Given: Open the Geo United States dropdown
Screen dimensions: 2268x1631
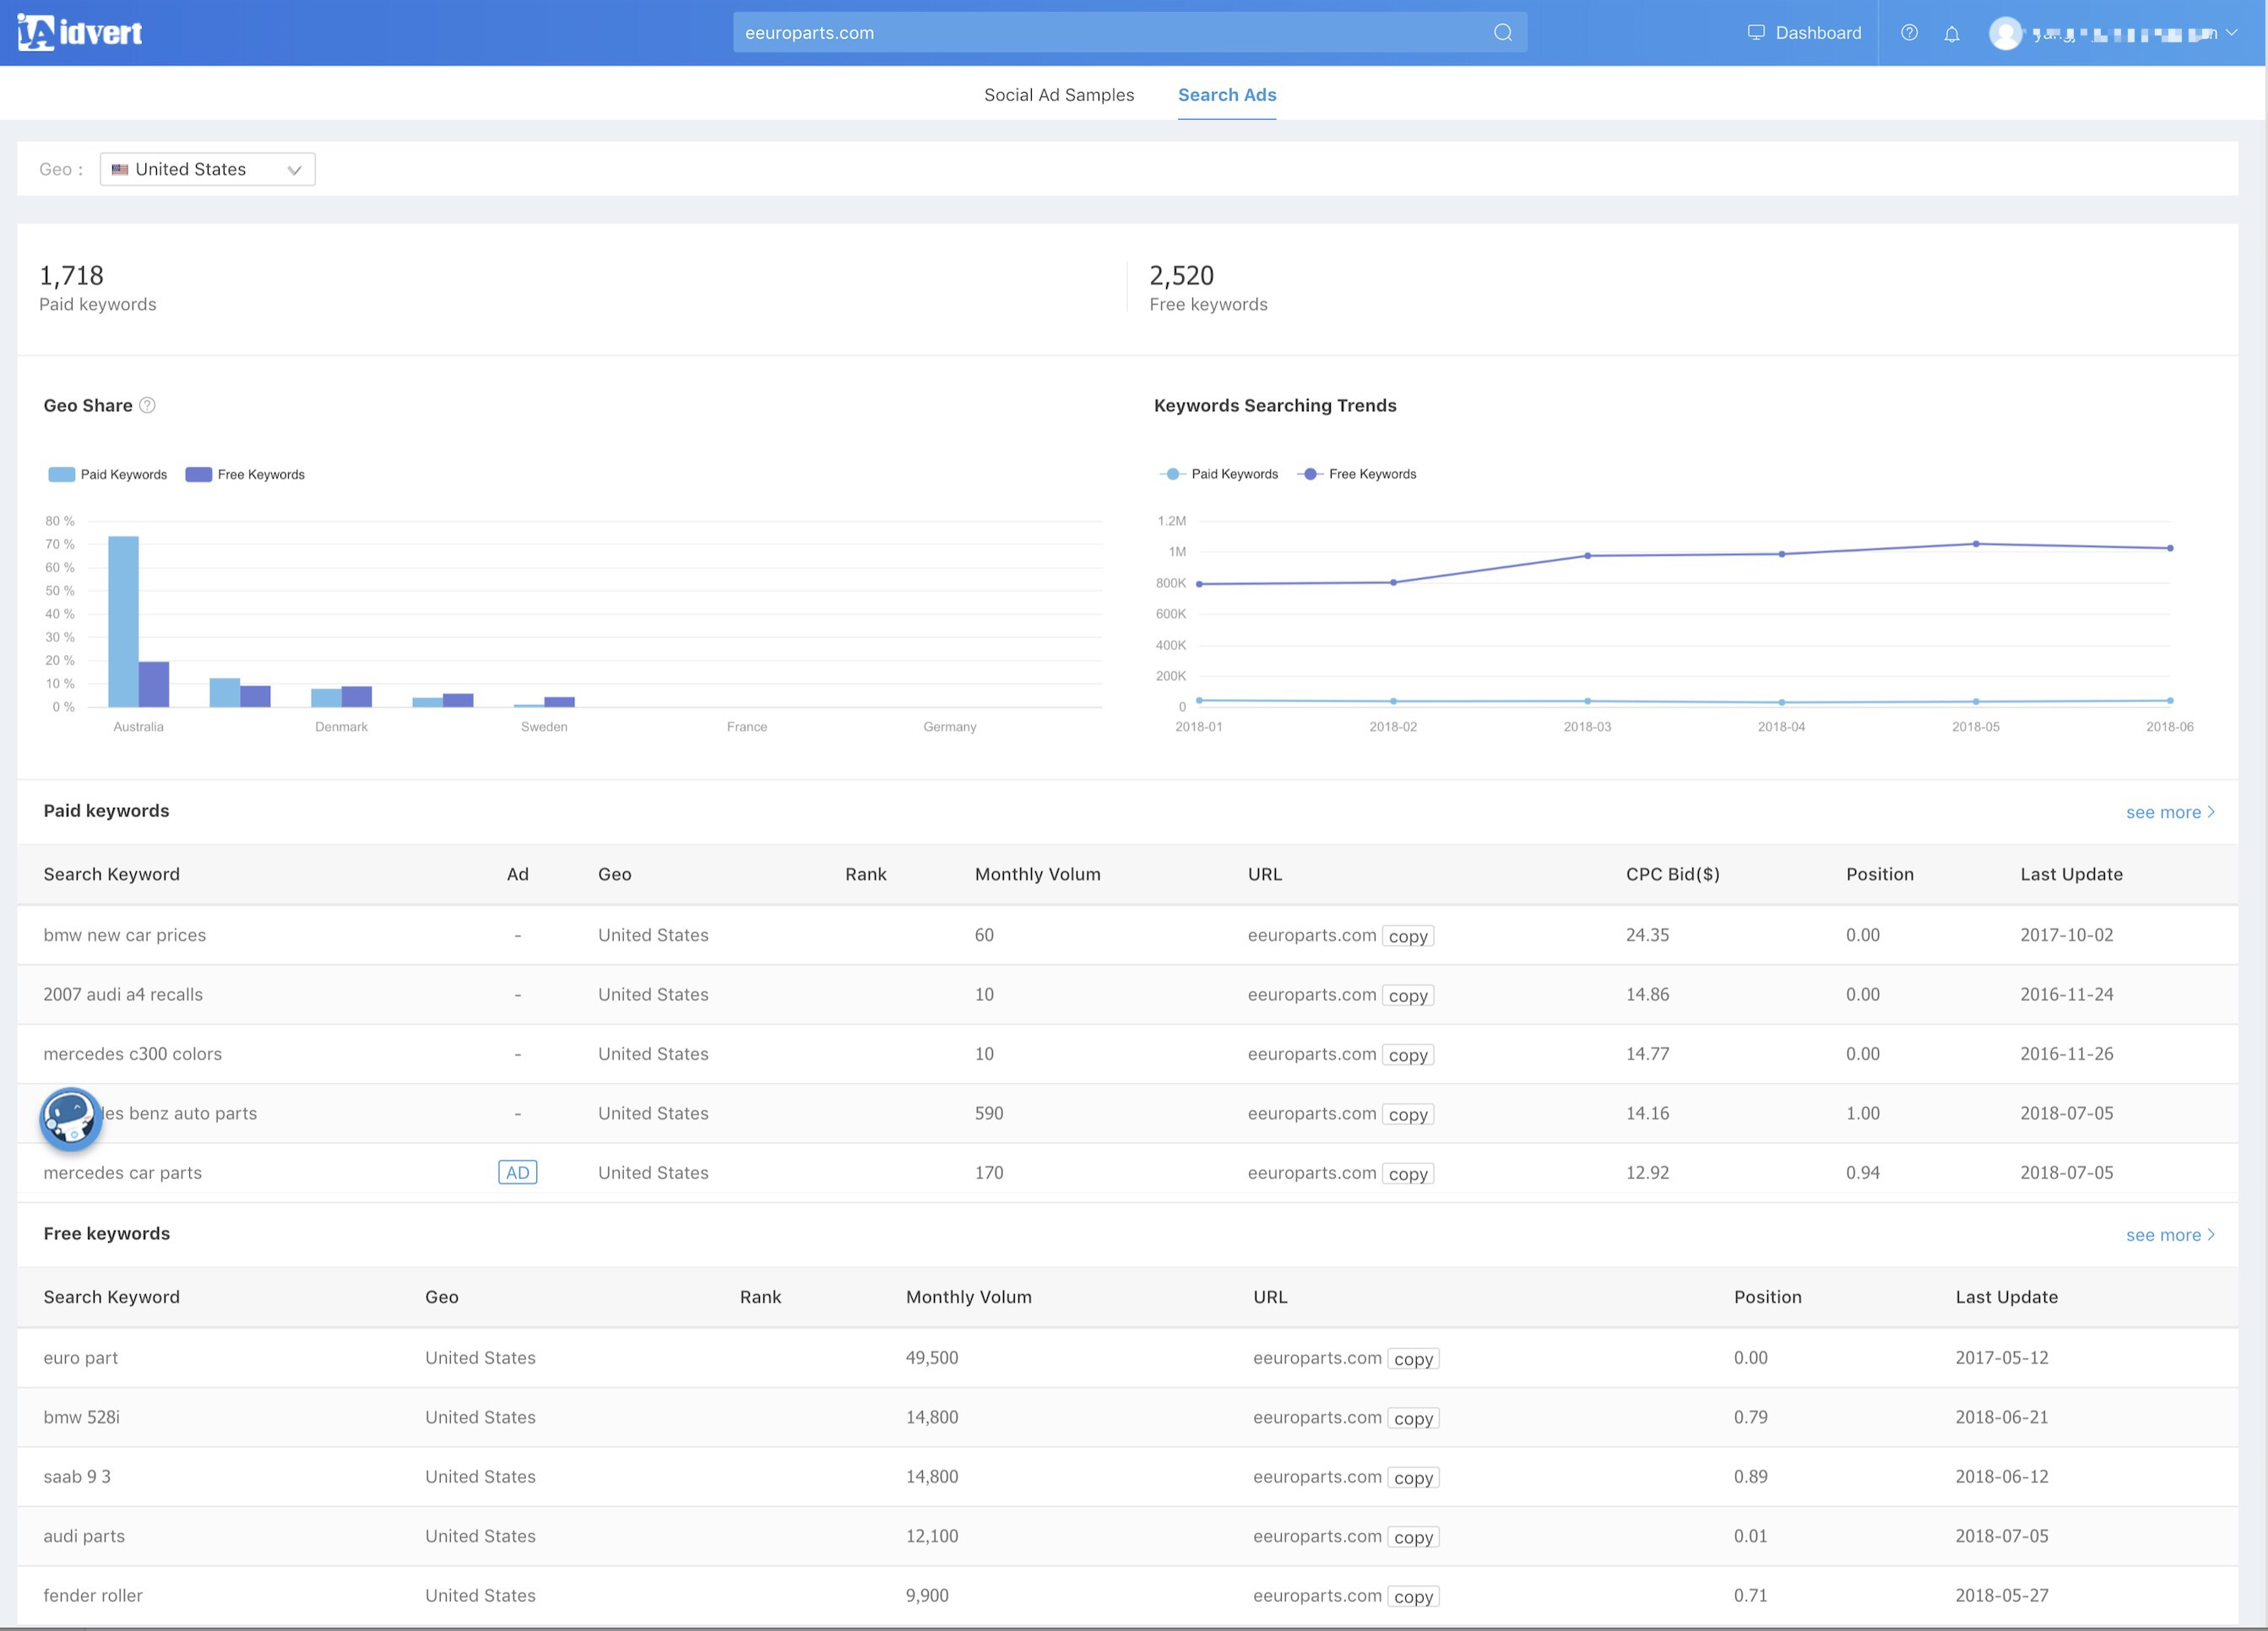Looking at the screenshot, I should point(207,169).
